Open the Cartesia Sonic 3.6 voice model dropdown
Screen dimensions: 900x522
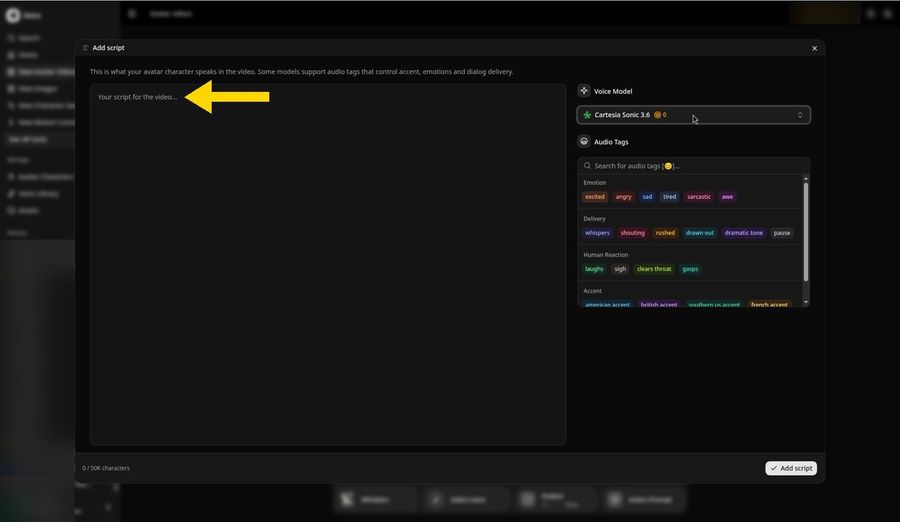pos(693,115)
